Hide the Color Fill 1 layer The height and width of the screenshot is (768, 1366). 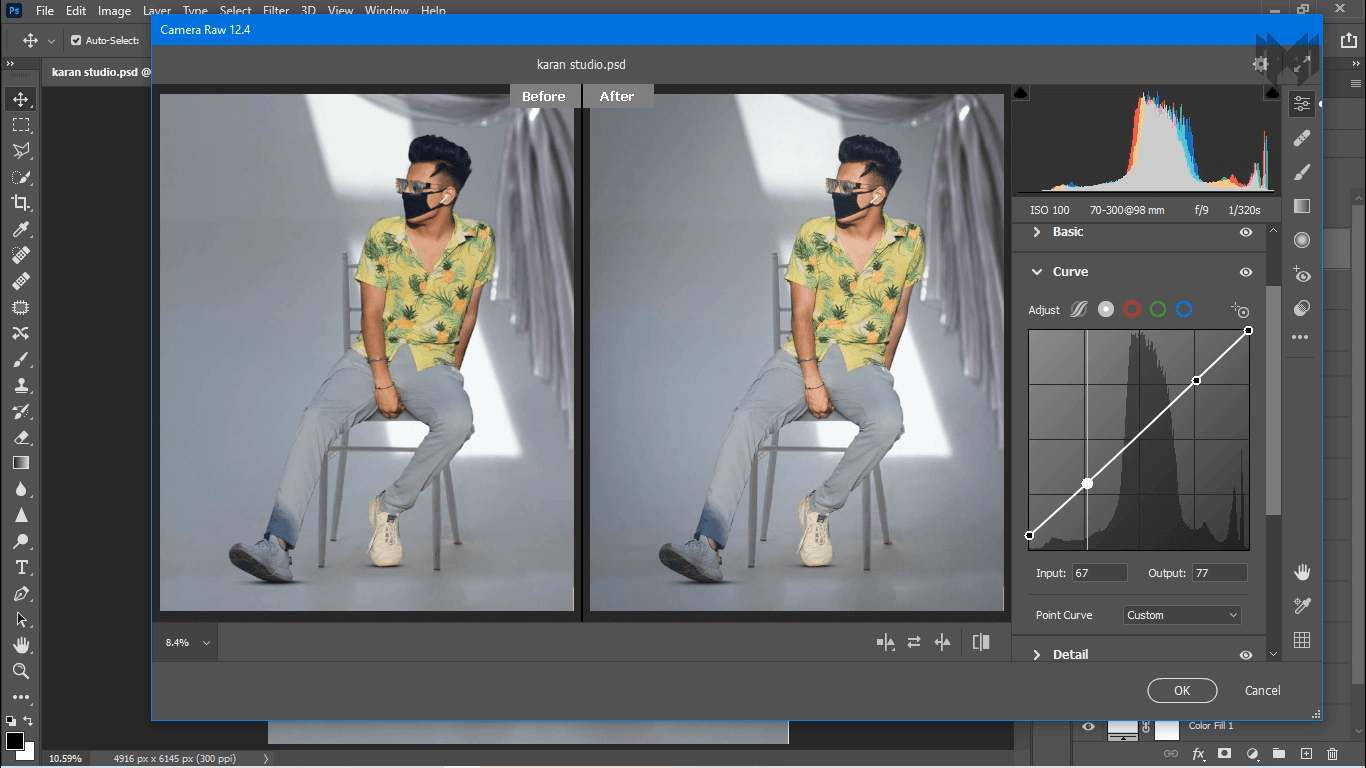point(1089,727)
